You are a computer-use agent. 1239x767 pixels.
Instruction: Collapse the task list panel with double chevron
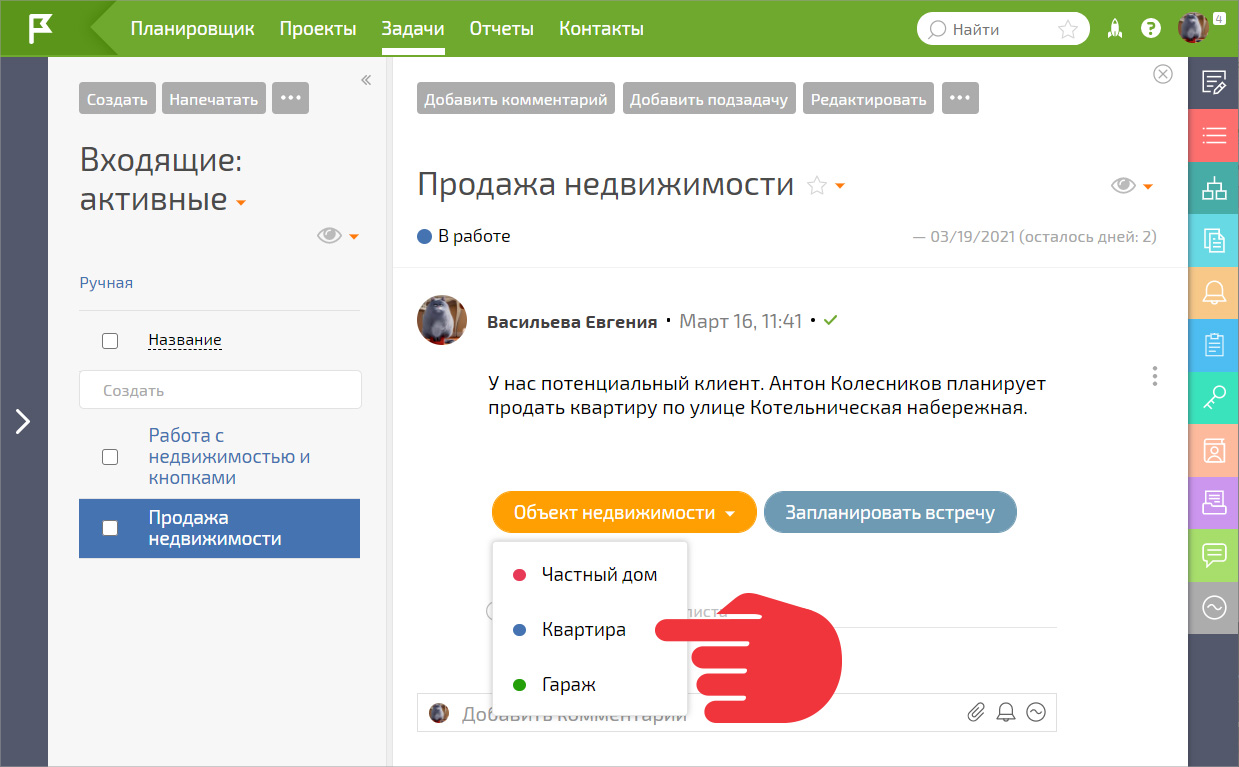point(366,80)
